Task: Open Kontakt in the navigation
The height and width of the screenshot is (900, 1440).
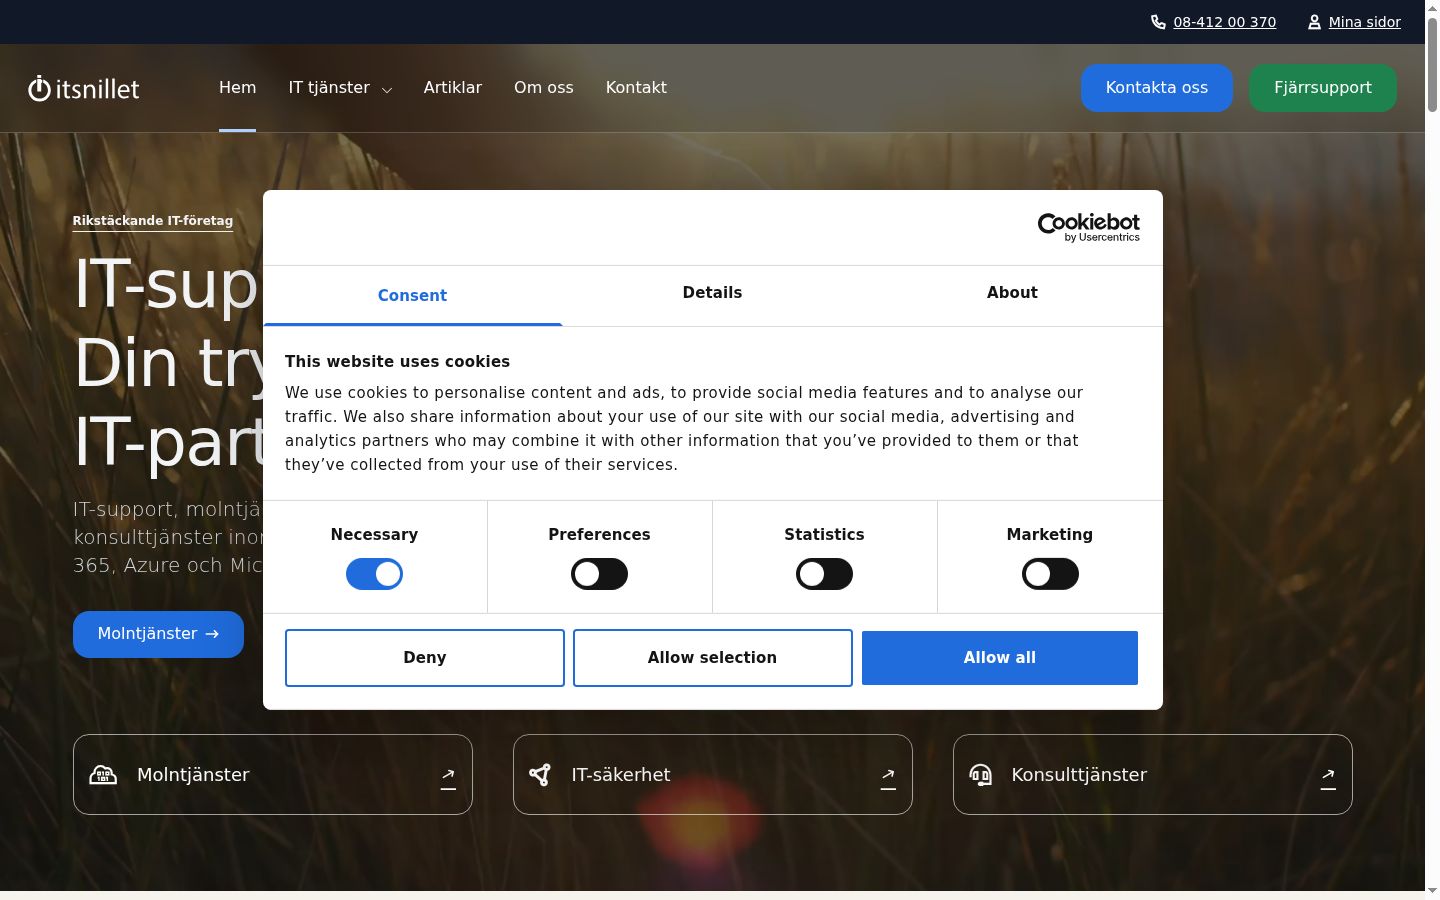Action: pyautogui.click(x=636, y=88)
